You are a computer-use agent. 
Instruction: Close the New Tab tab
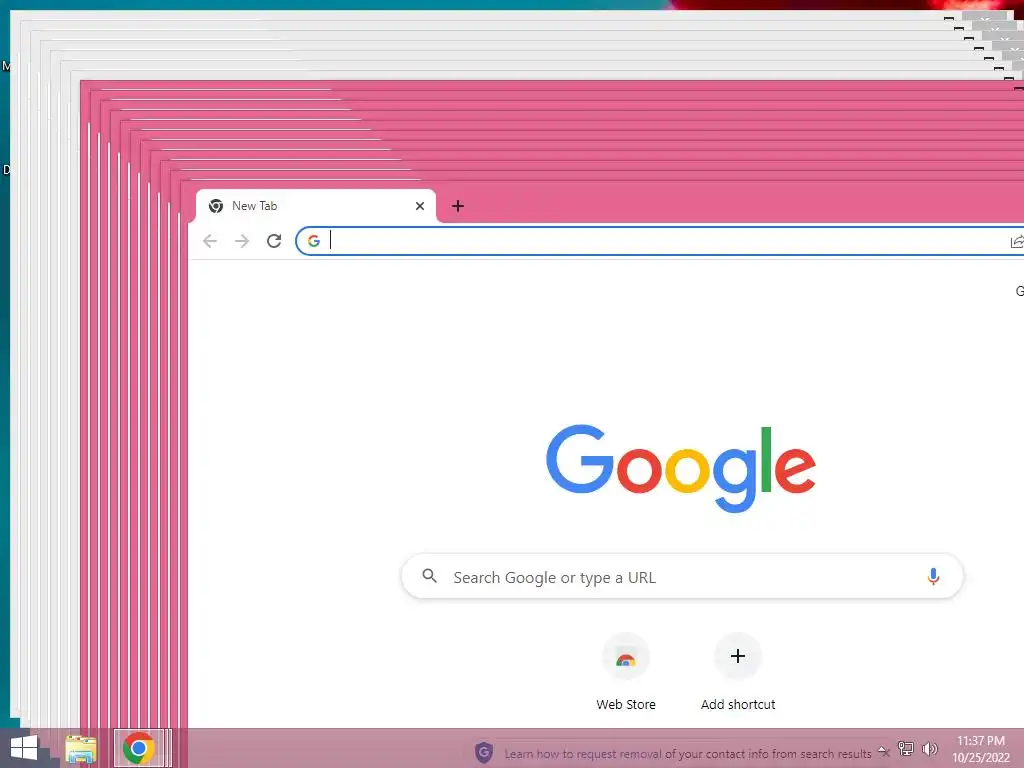(x=420, y=206)
